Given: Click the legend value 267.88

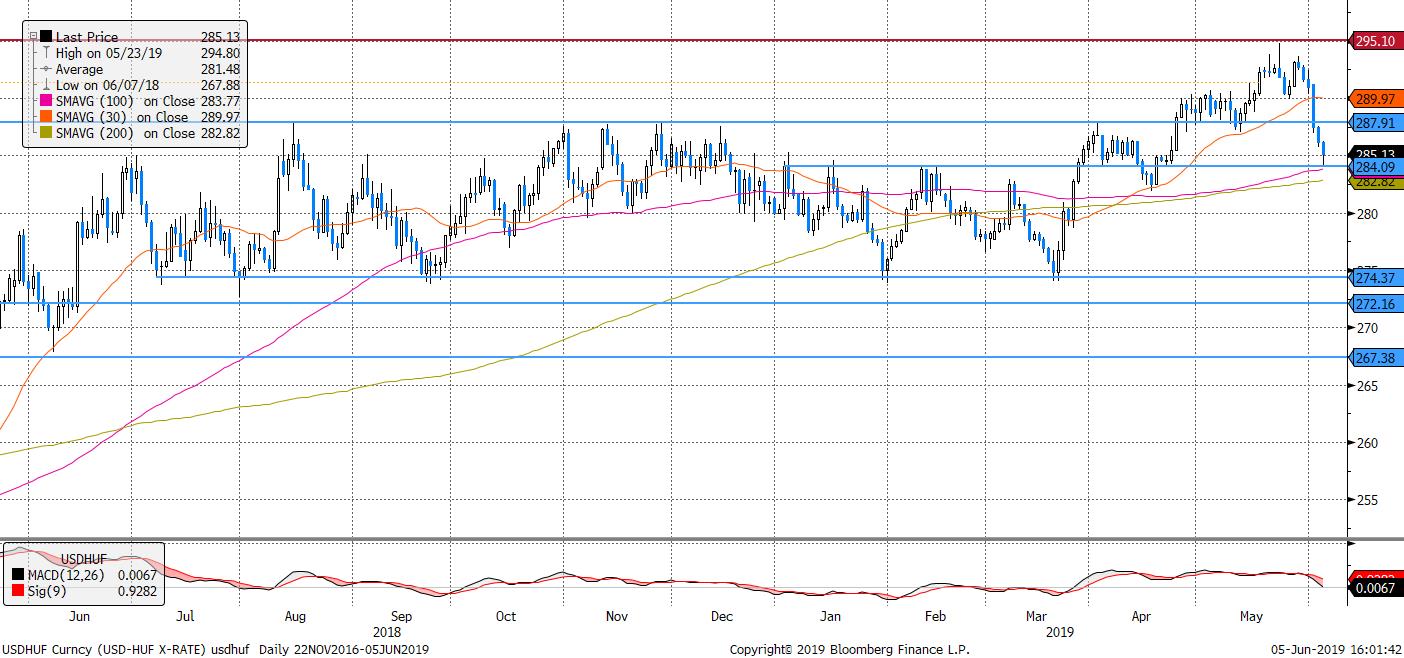Looking at the screenshot, I should point(222,85).
